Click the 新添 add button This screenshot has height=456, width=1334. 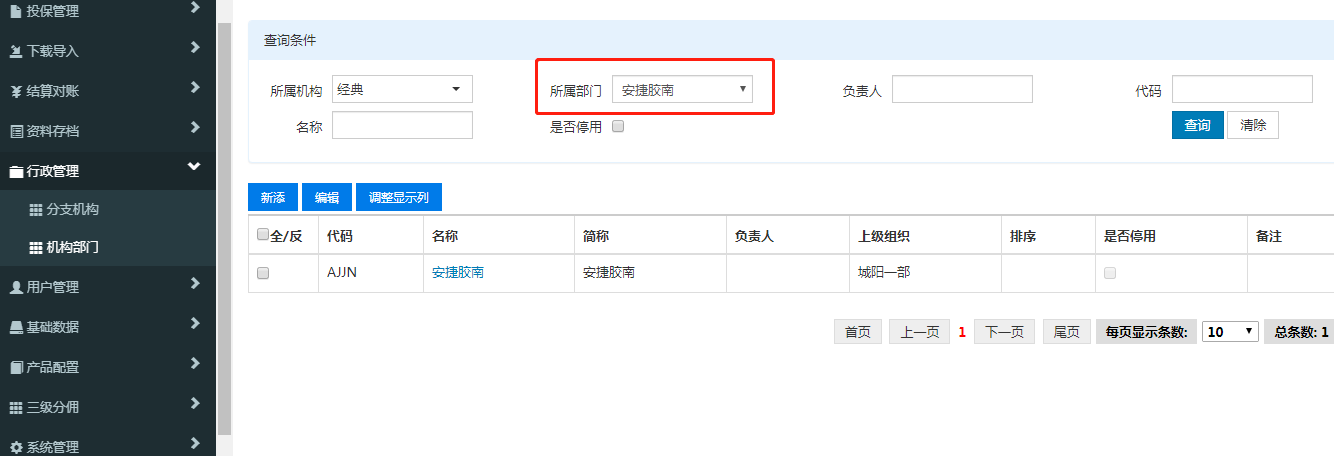coord(273,198)
